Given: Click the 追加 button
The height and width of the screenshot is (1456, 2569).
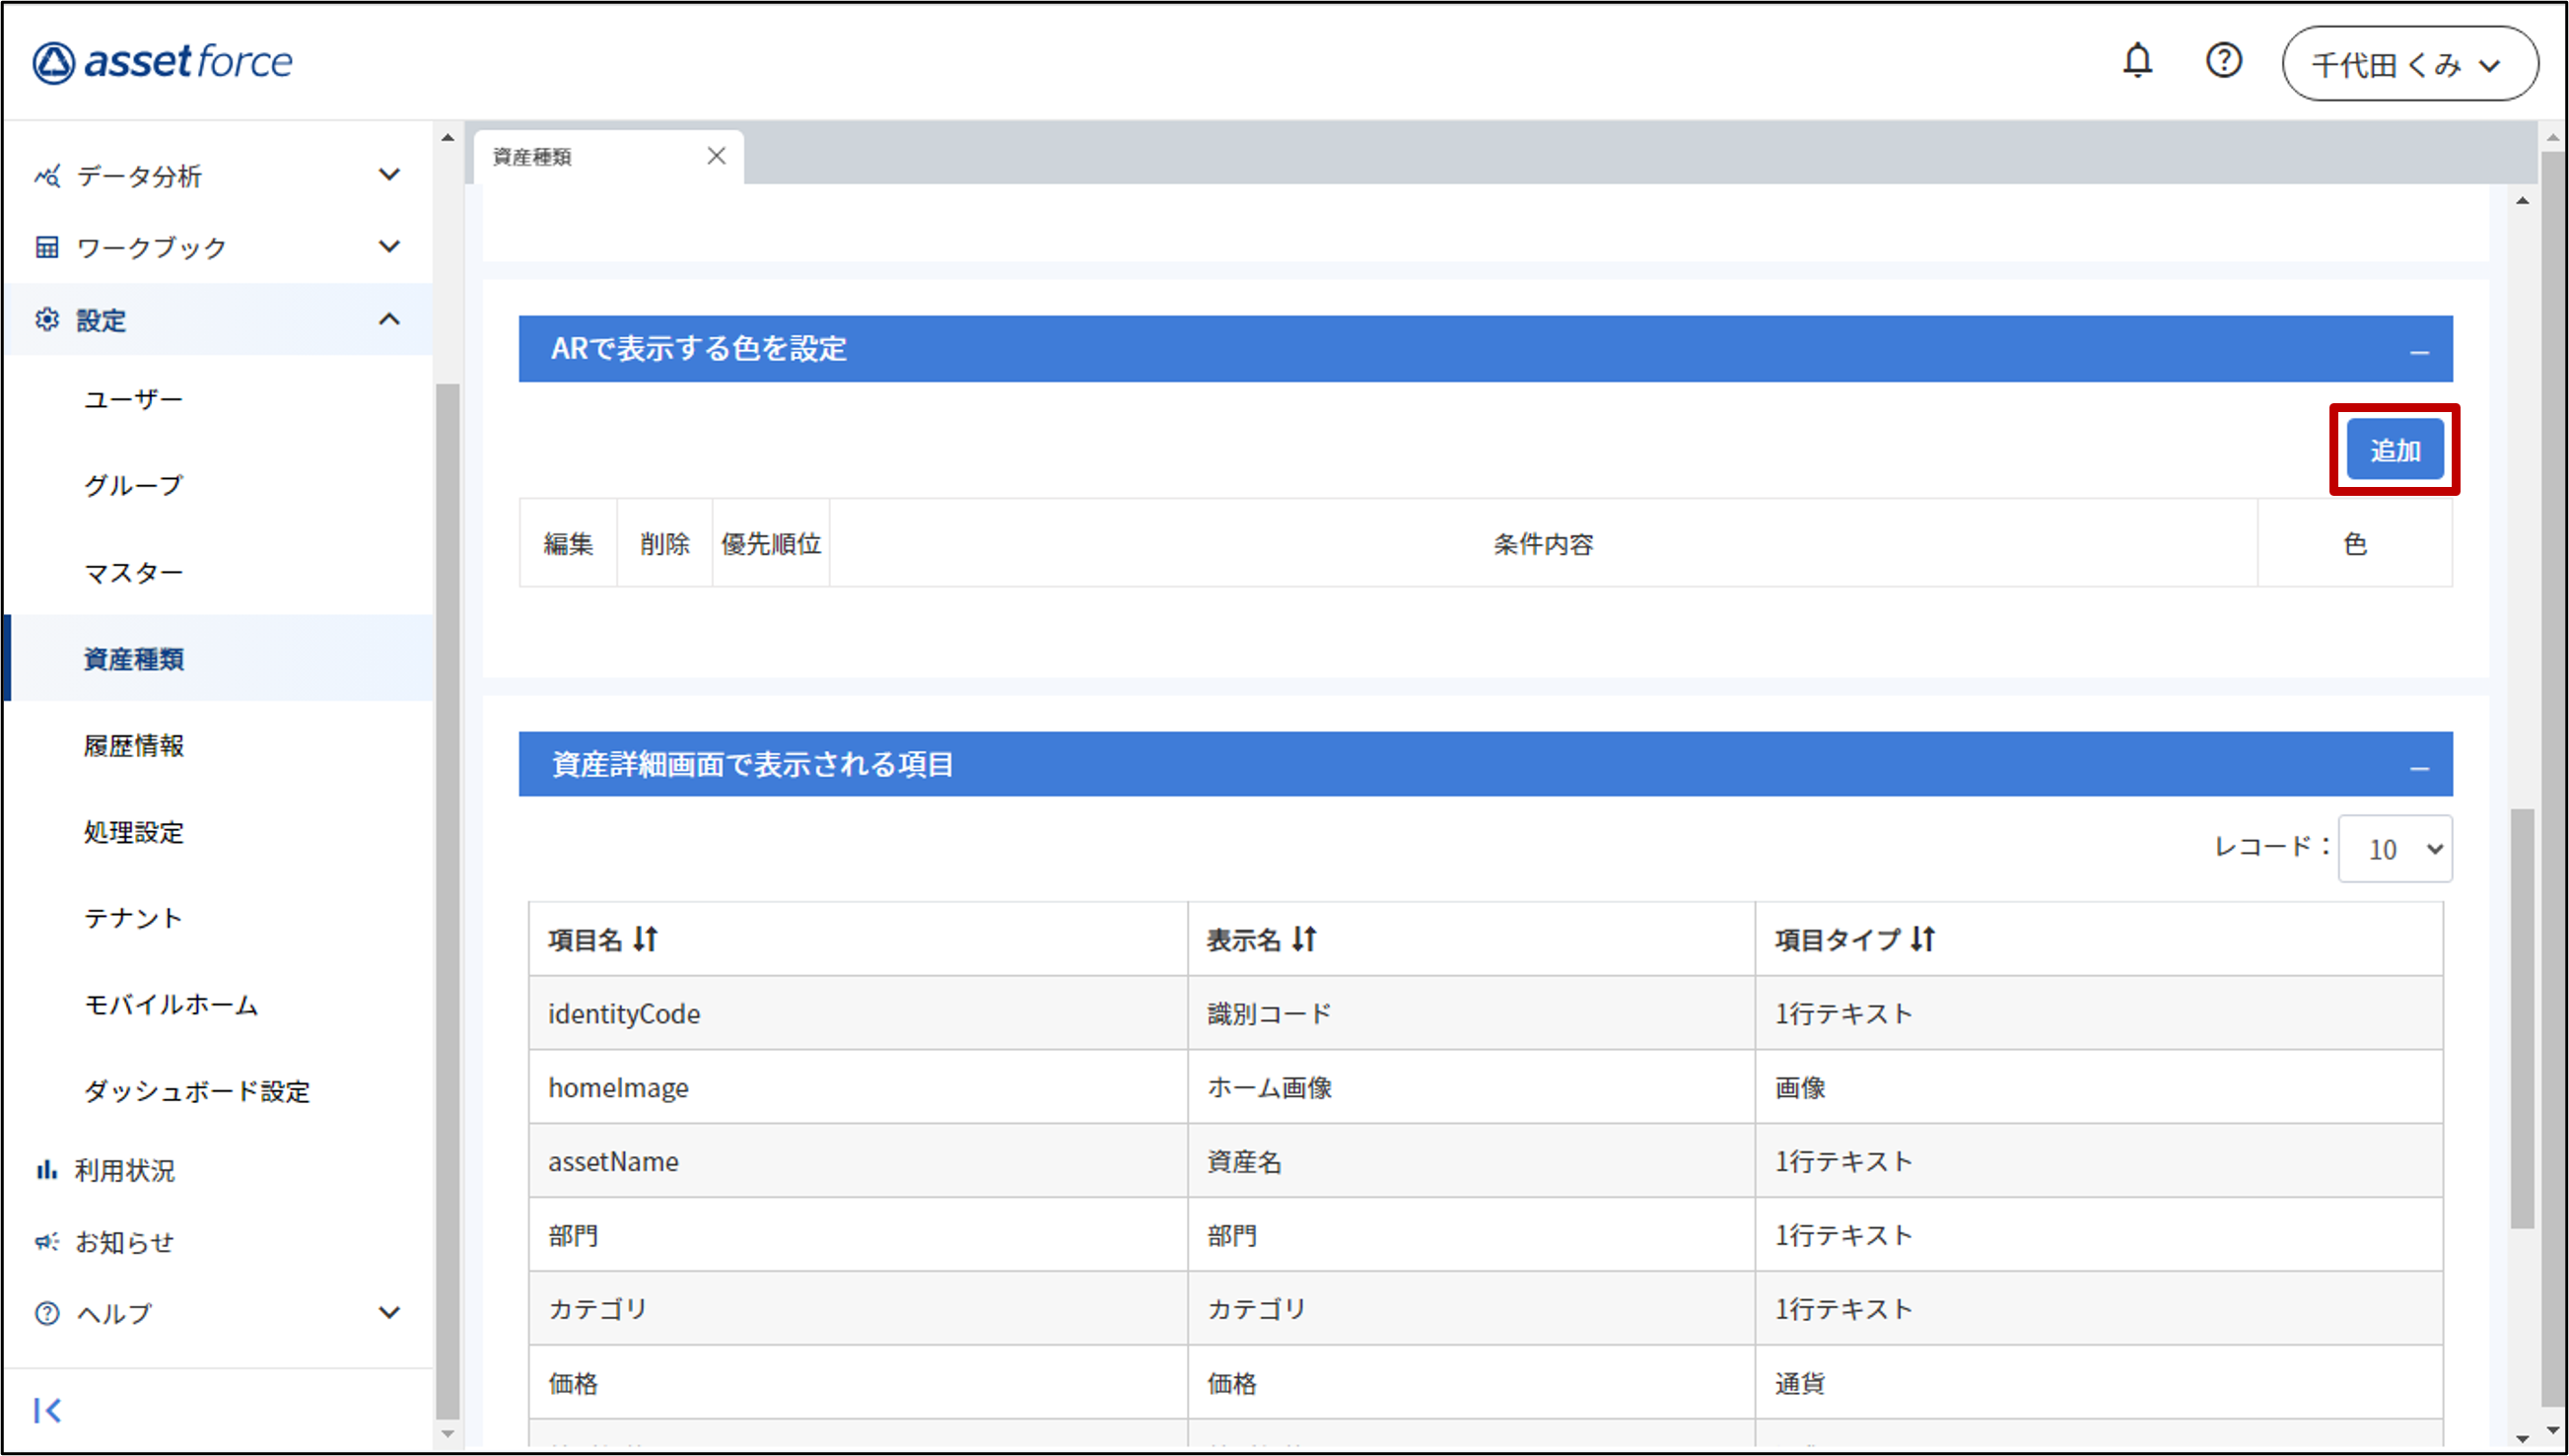Looking at the screenshot, I should (2394, 450).
